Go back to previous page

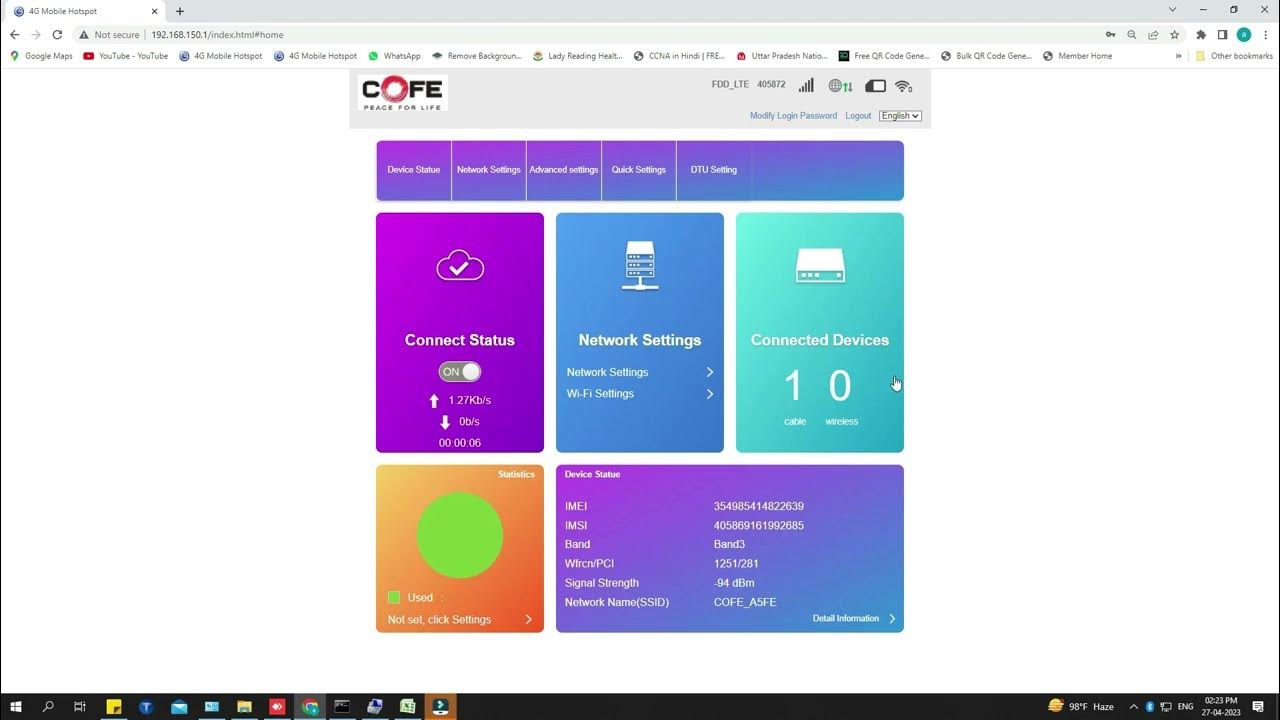pyautogui.click(x=14, y=34)
